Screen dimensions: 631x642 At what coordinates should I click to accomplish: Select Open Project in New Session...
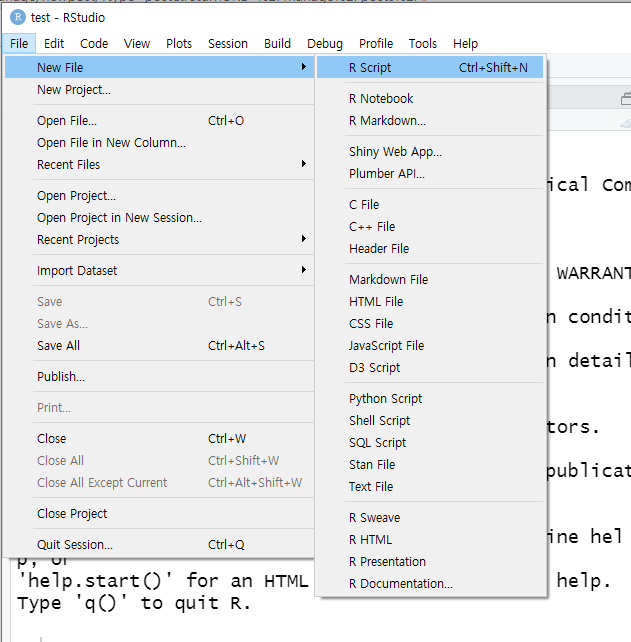[159, 217]
